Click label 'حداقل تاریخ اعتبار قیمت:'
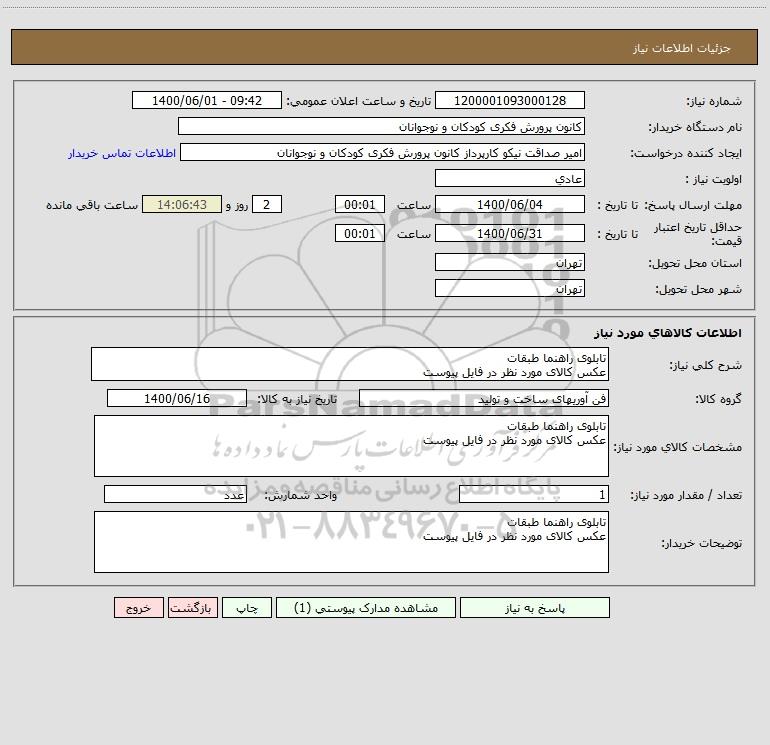Image resolution: width=770 pixels, height=745 pixels. coord(698,234)
